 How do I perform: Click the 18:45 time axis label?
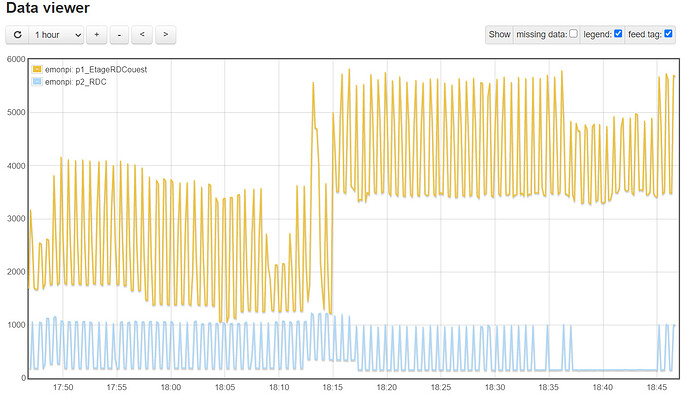pos(657,387)
